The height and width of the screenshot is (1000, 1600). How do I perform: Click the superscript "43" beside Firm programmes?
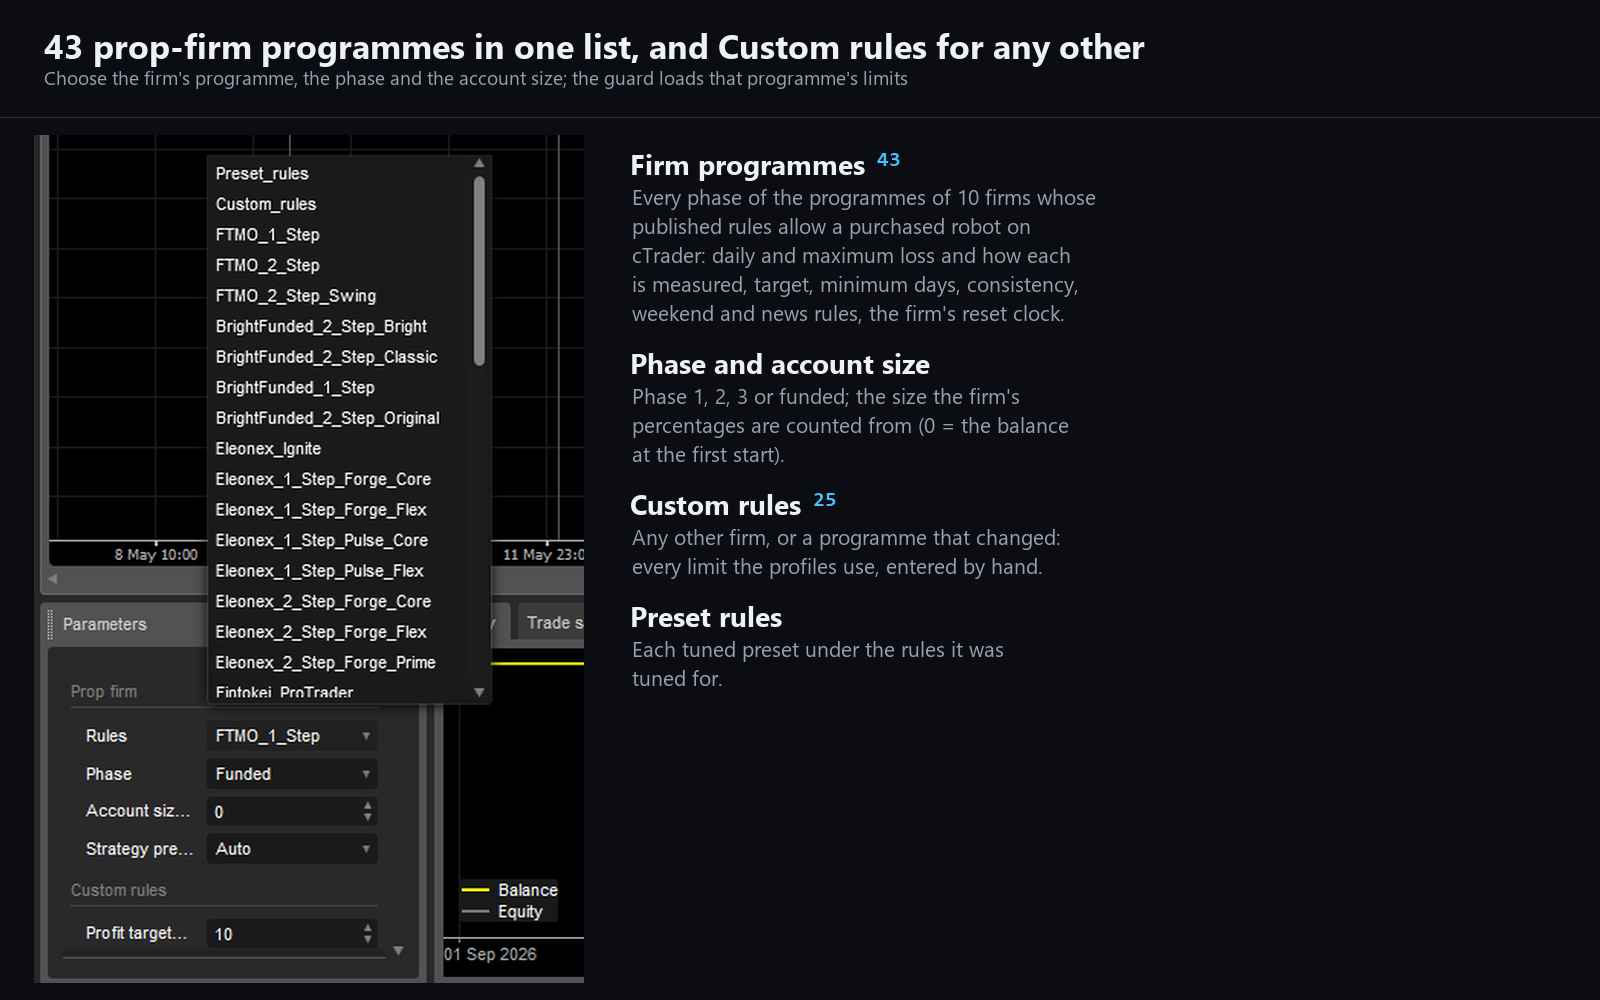point(888,159)
